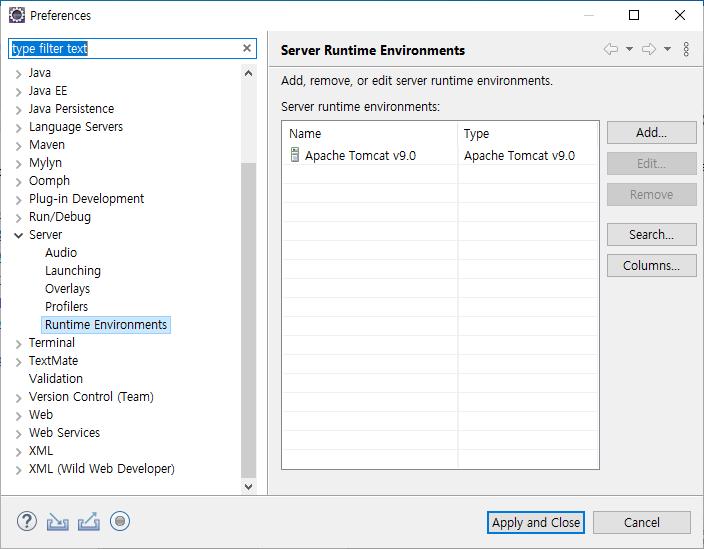Image resolution: width=704 pixels, height=549 pixels.
Task: Click the Import preferences icon
Action: (57, 522)
